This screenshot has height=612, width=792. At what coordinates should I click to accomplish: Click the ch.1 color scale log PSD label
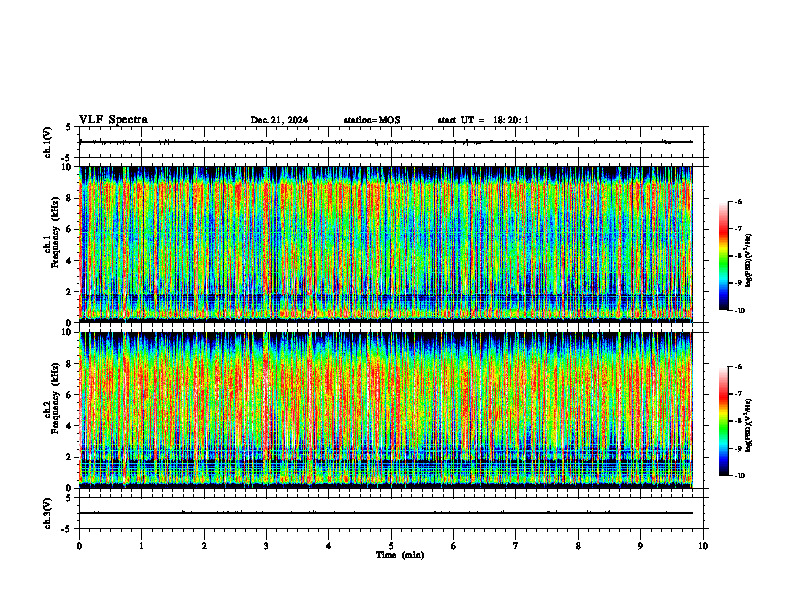[750, 260]
